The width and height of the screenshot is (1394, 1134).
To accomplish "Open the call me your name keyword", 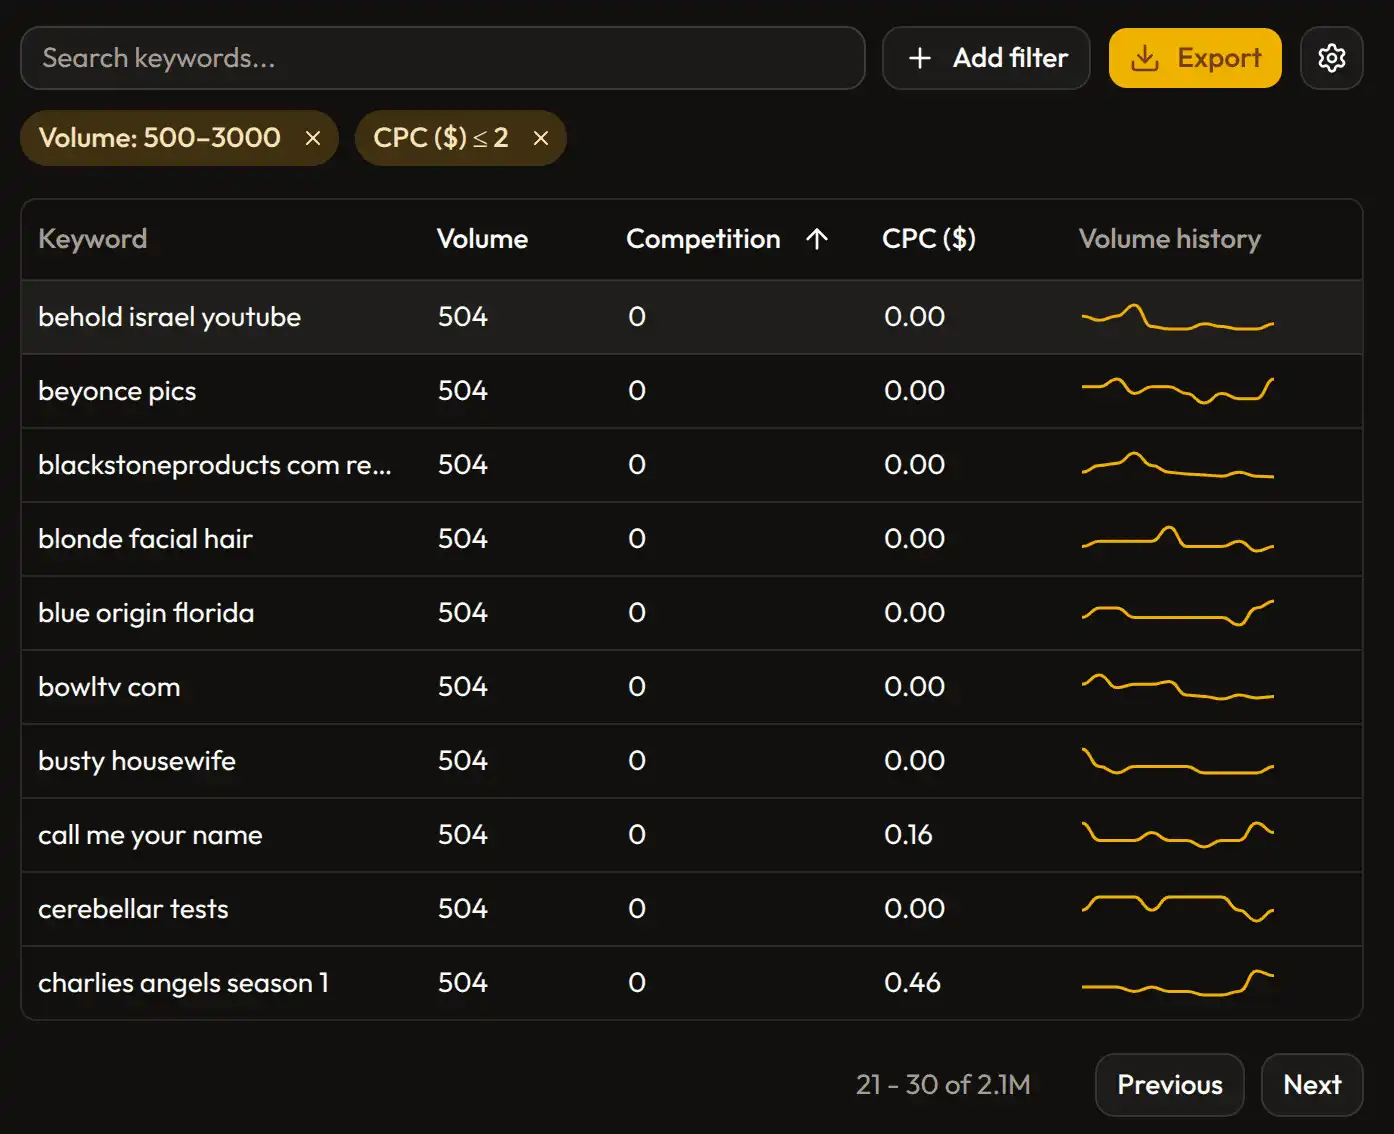I will (150, 835).
